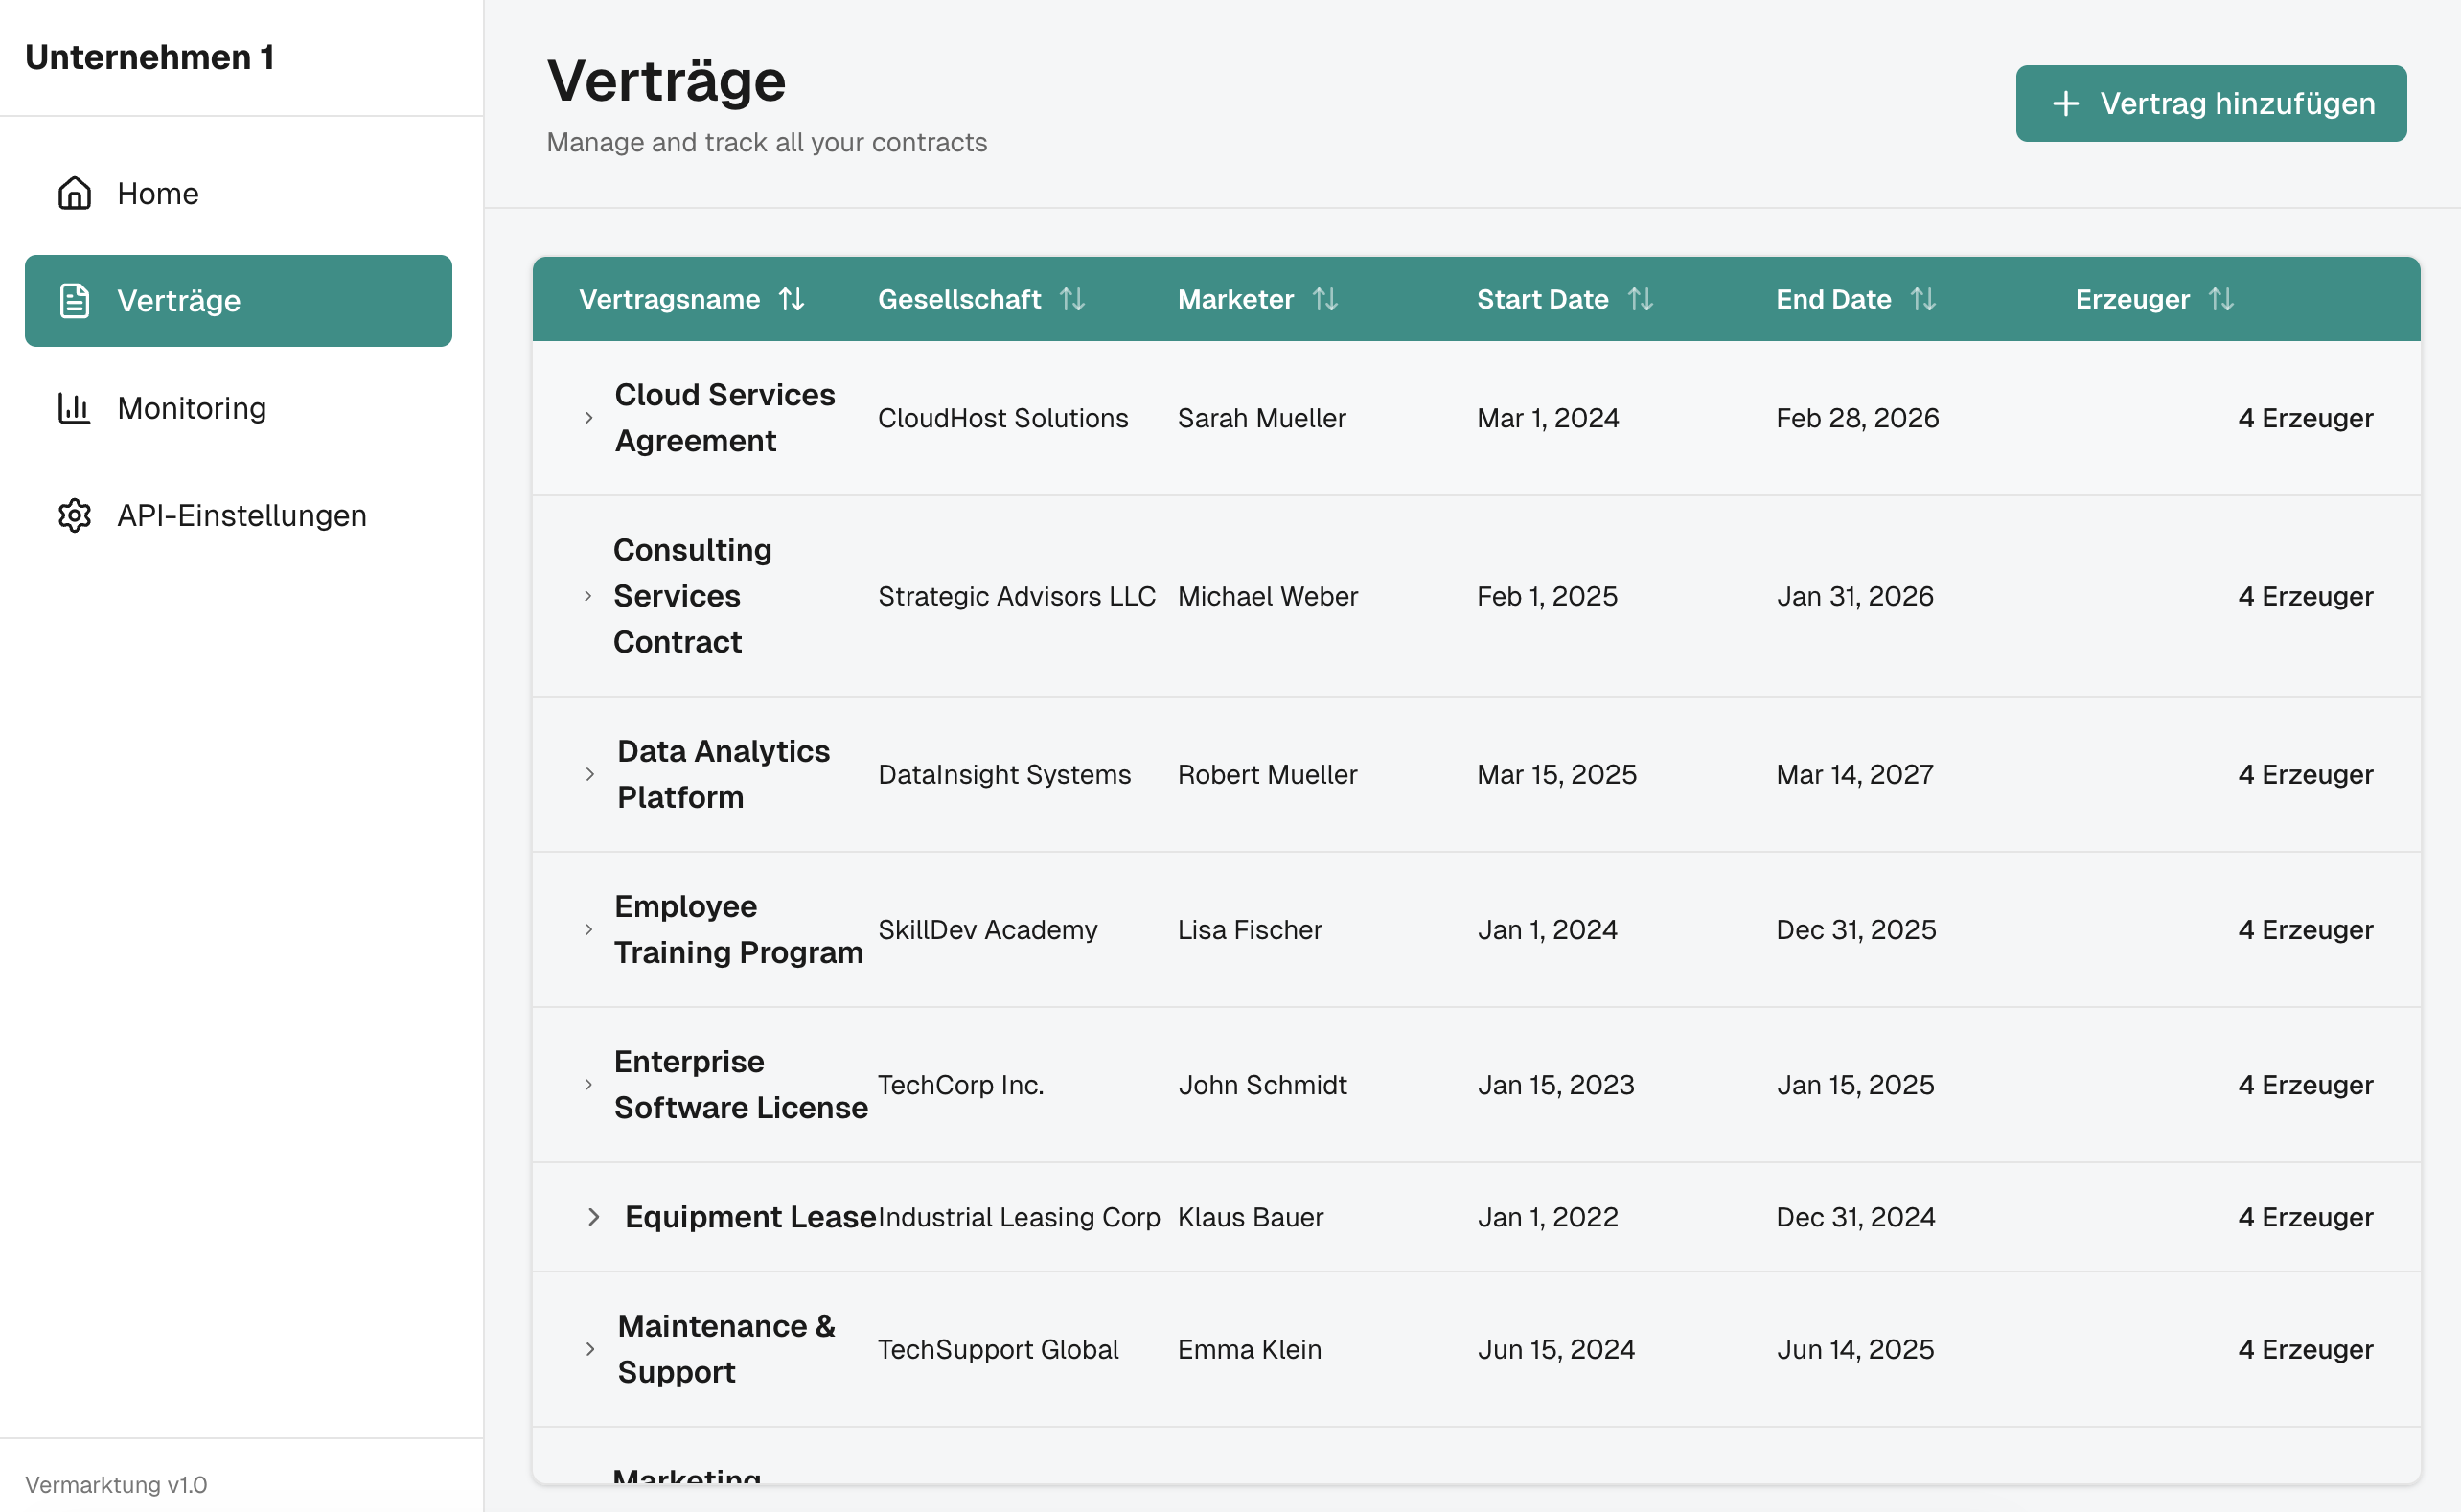The width and height of the screenshot is (2461, 1512).
Task: Sort End Date with its sort icon
Action: [x=1923, y=298]
